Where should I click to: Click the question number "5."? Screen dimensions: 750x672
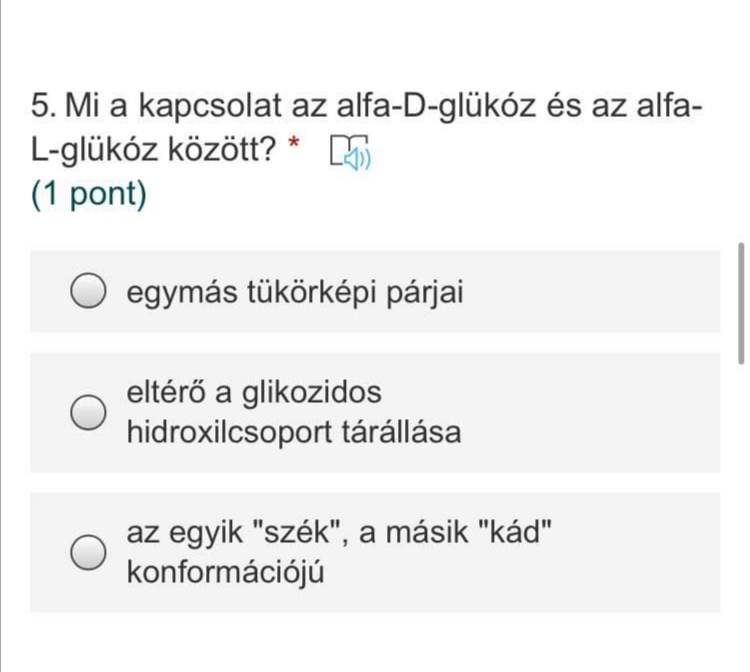[44, 105]
